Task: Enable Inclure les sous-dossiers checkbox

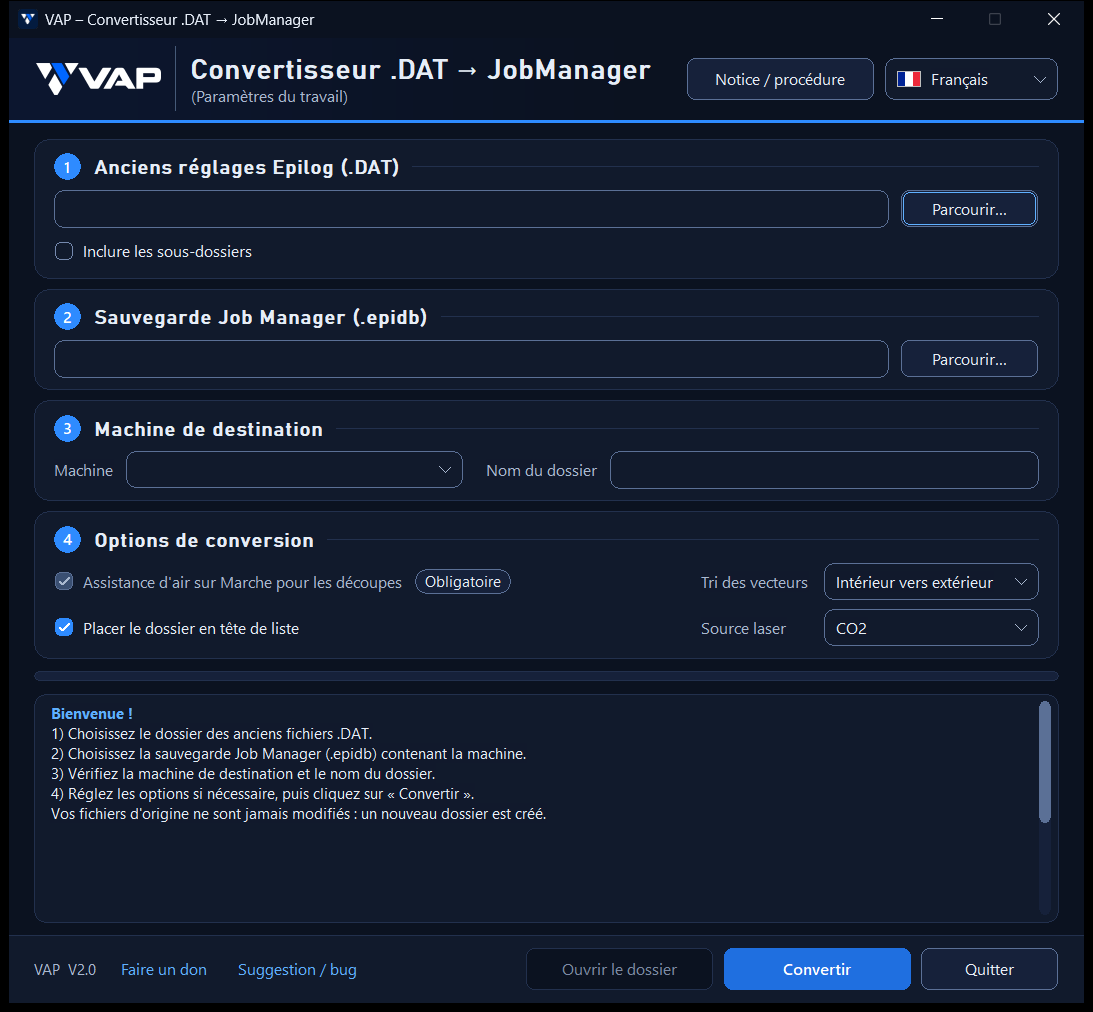Action: click(x=64, y=251)
